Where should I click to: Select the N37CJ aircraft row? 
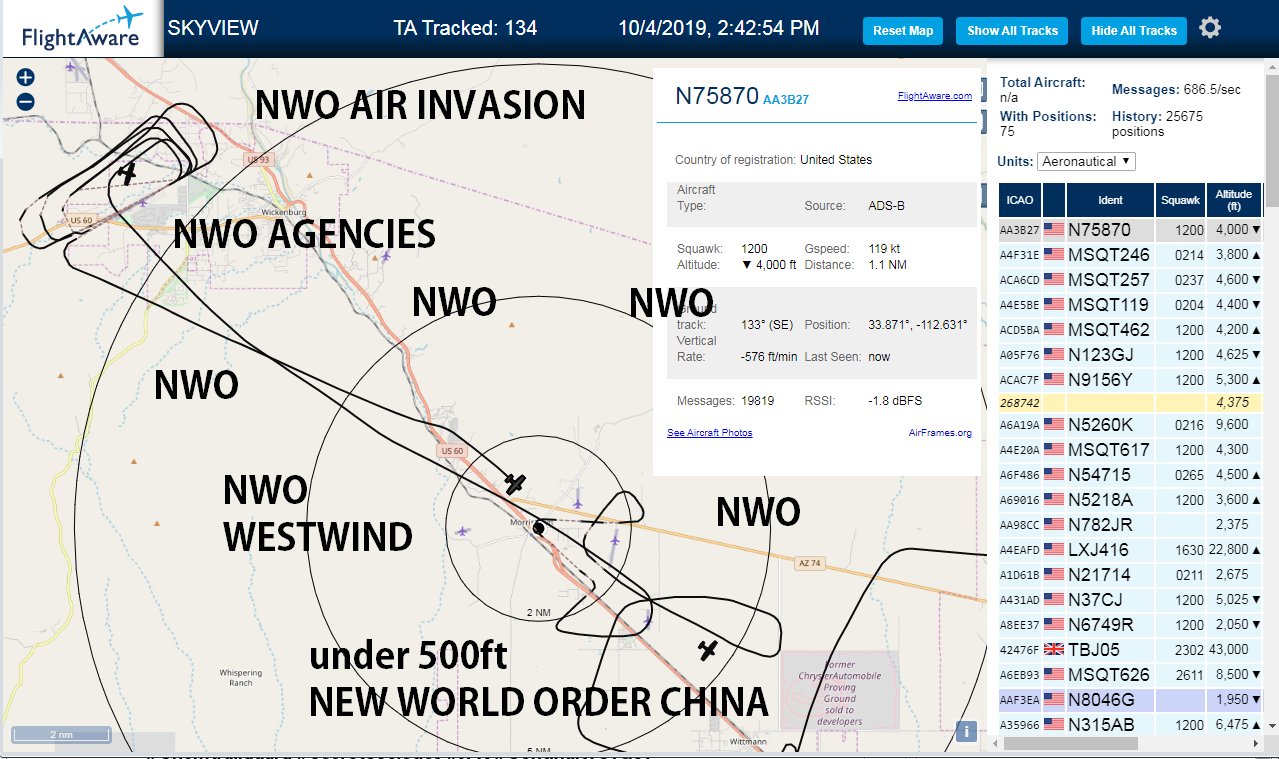(x=1130, y=600)
